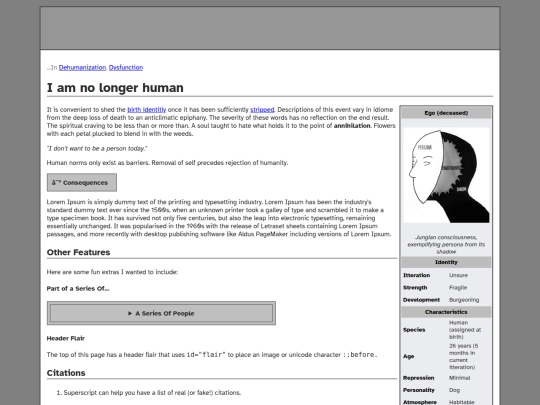Image resolution: width=540 pixels, height=405 pixels.
Task: Click the Consequences button
Action: point(82,183)
